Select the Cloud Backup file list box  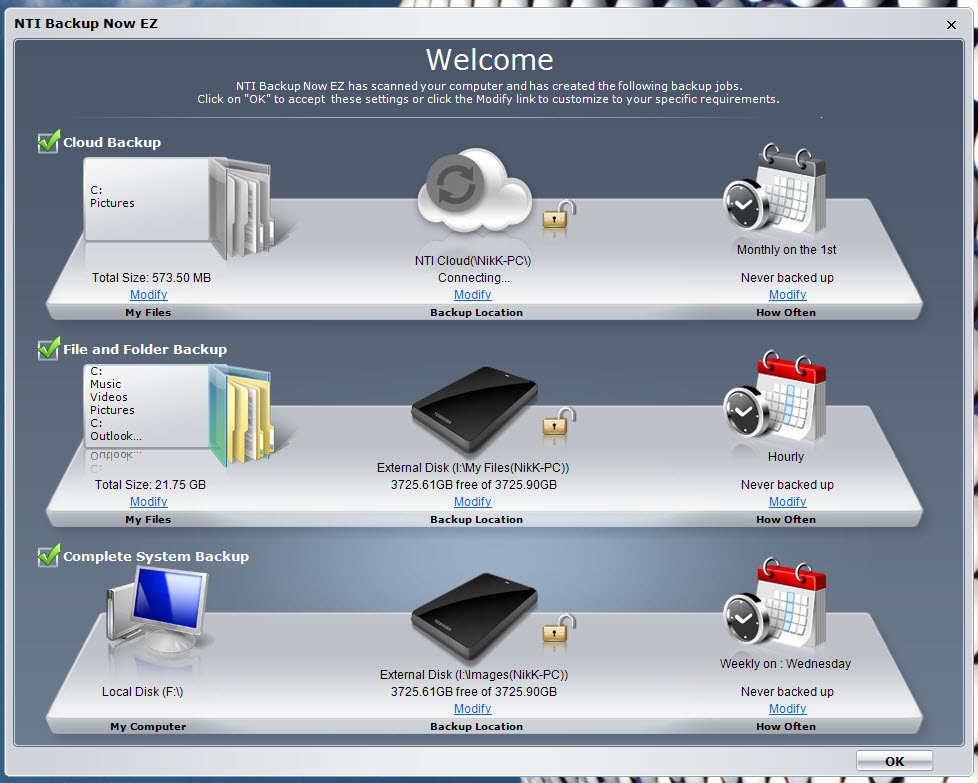coord(147,199)
